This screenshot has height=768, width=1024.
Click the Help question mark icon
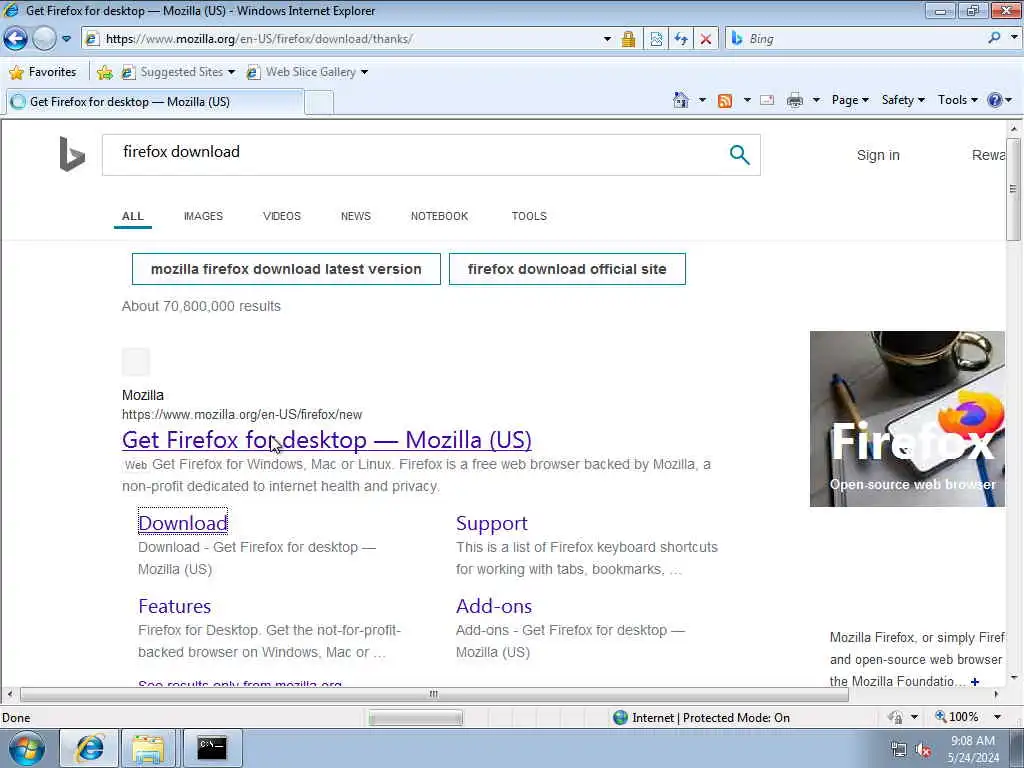995,100
